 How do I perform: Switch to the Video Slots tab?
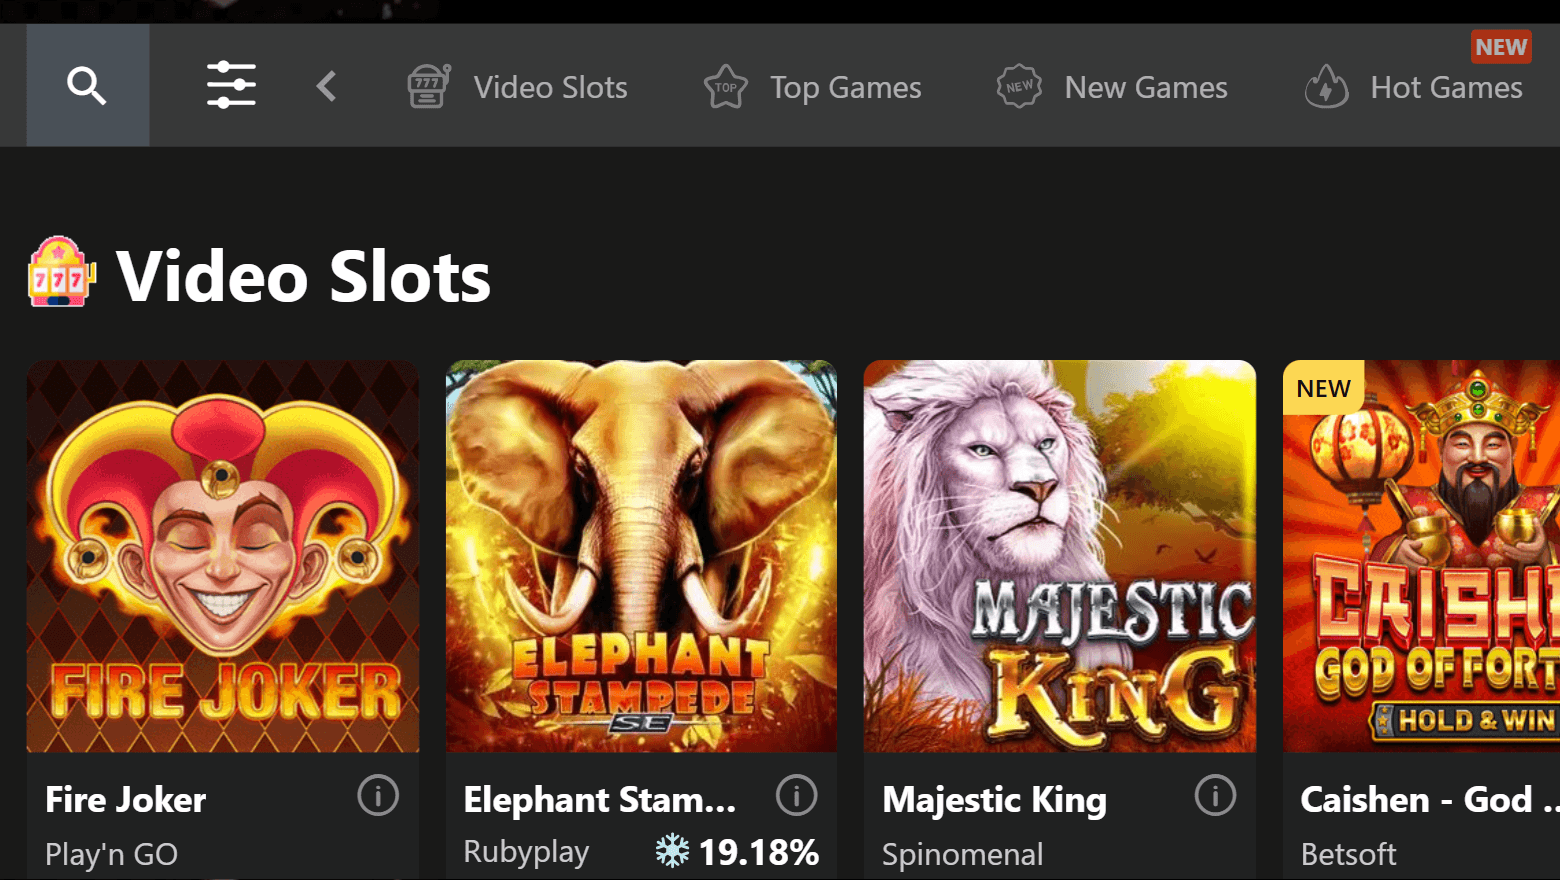pyautogui.click(x=550, y=88)
